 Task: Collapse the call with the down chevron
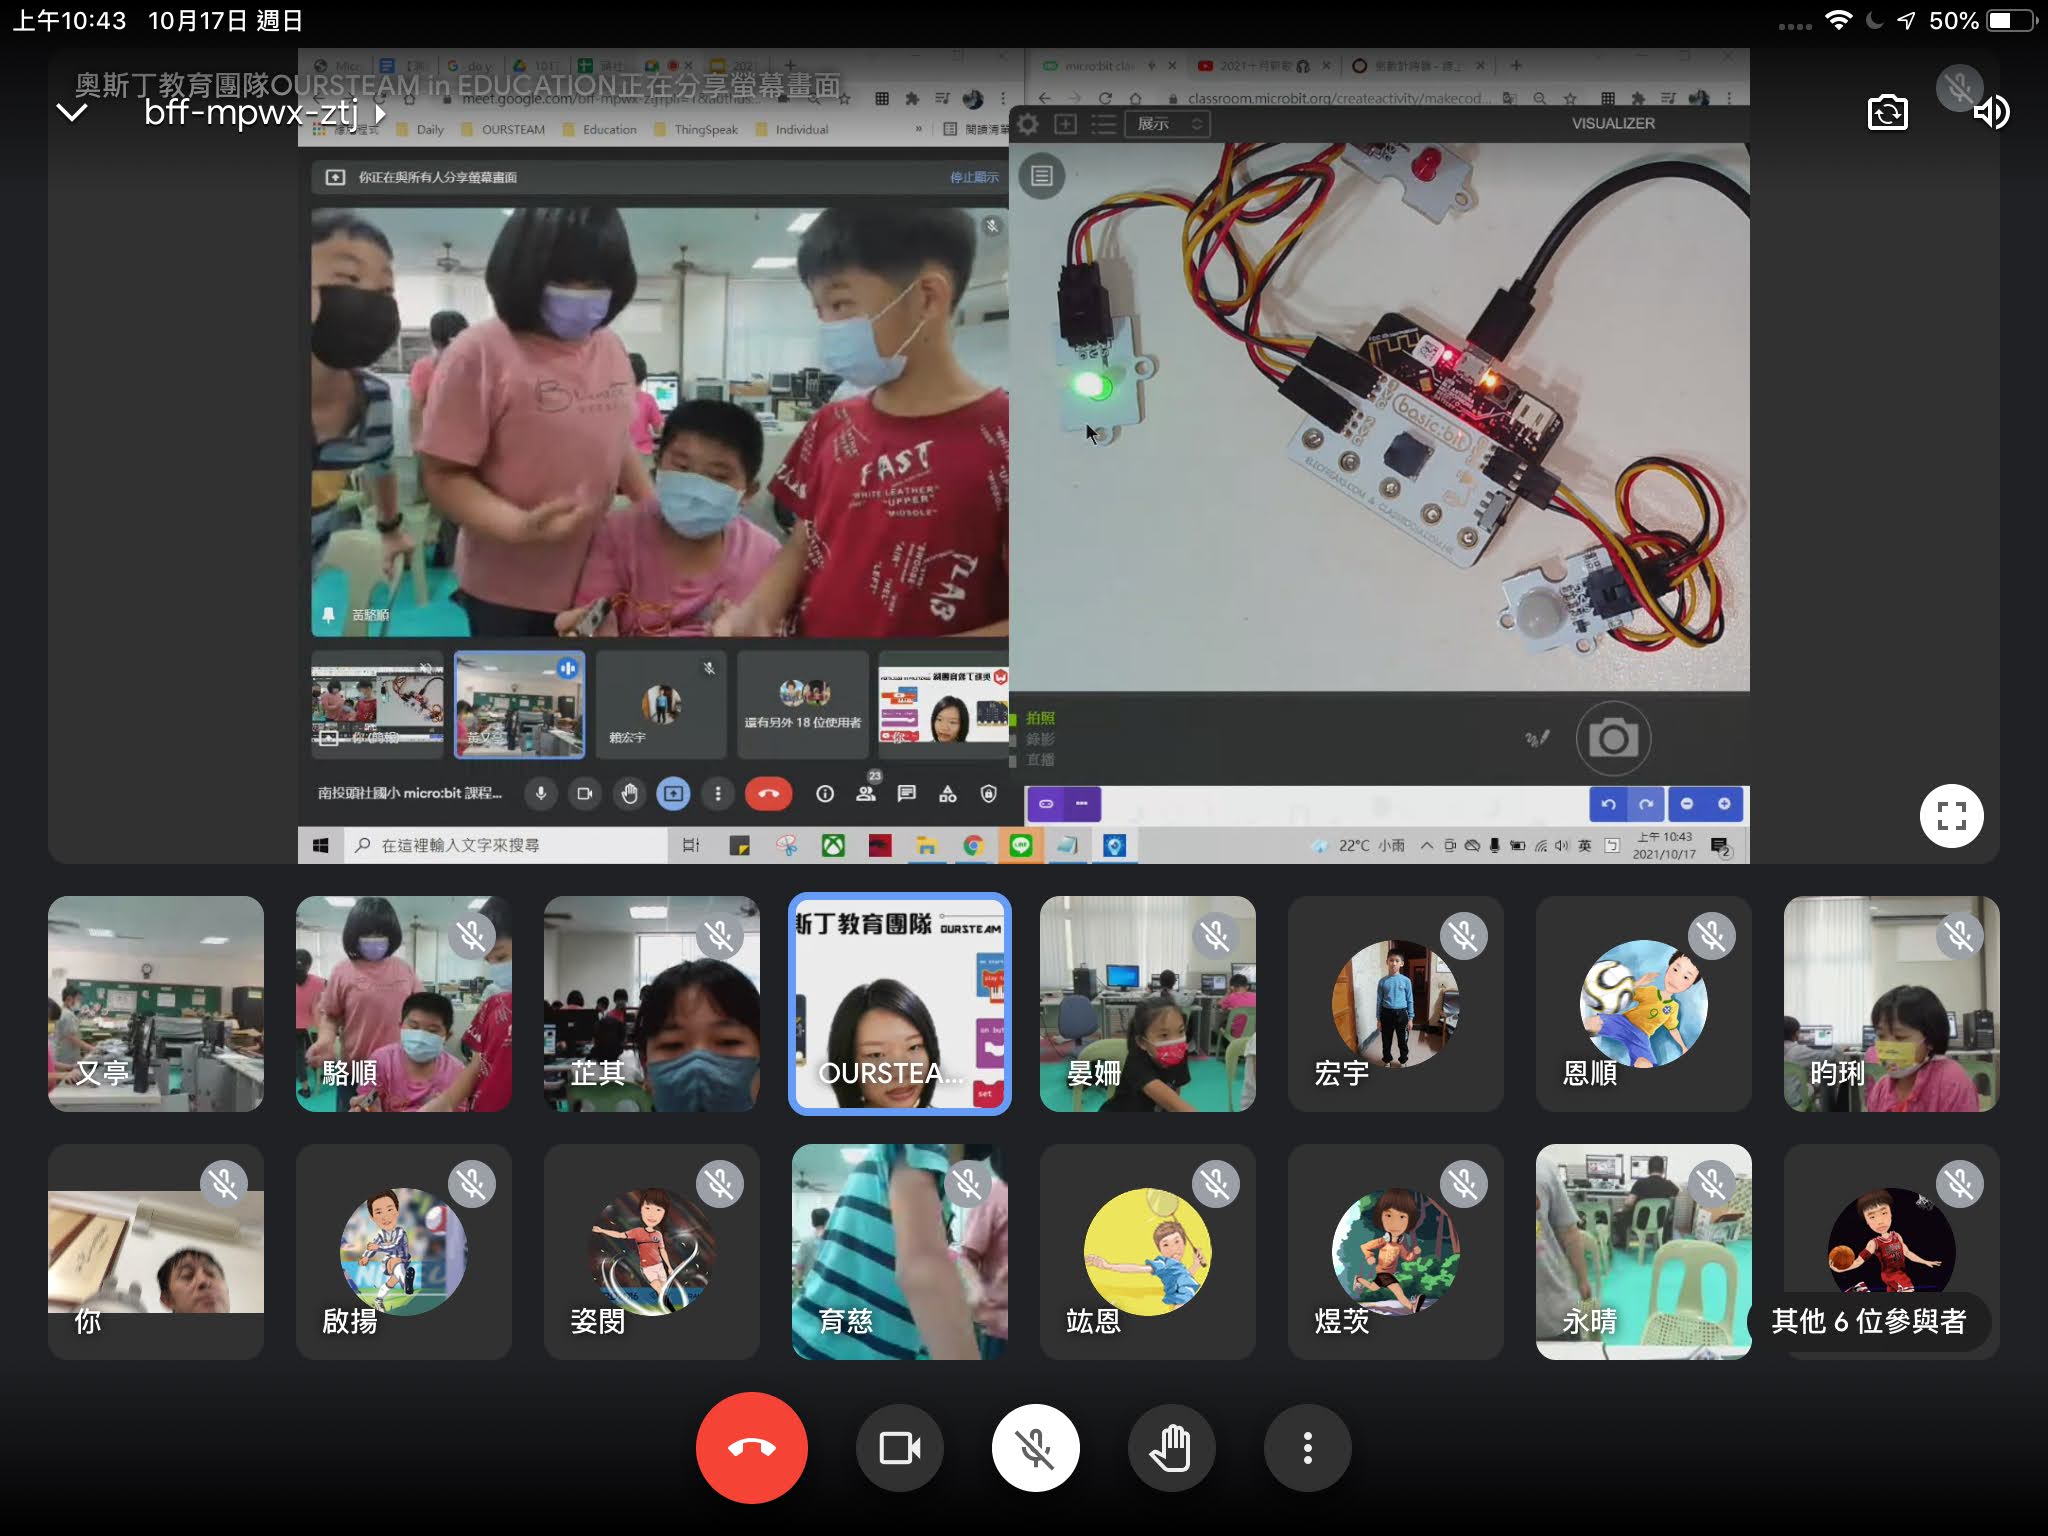coord(72,112)
